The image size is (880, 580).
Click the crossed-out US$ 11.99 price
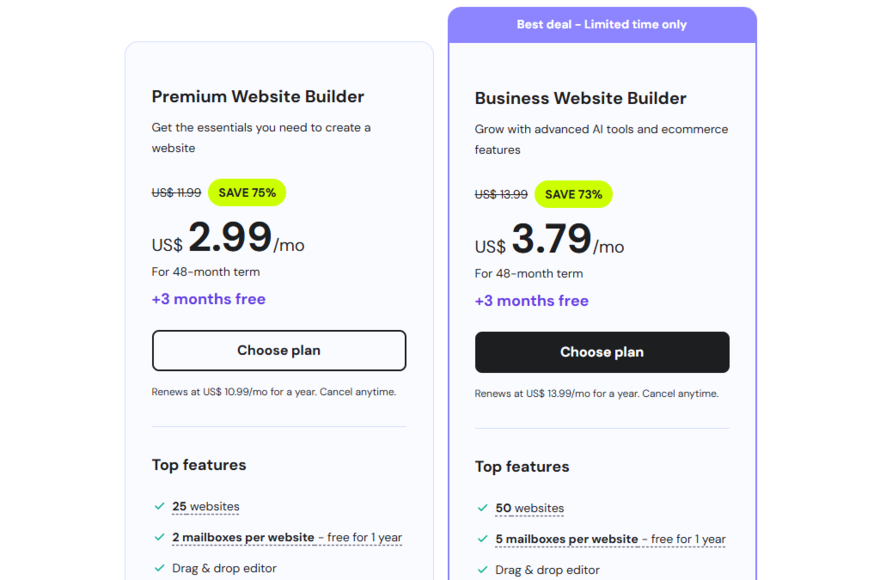[x=177, y=192]
